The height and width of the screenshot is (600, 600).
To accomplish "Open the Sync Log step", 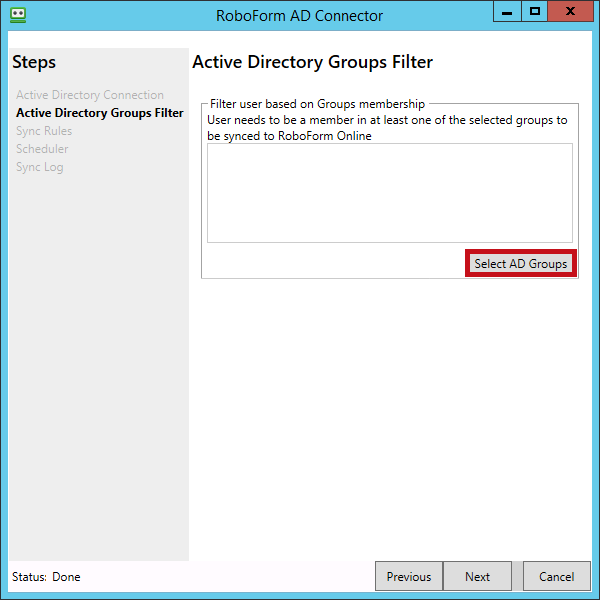I will [x=40, y=167].
